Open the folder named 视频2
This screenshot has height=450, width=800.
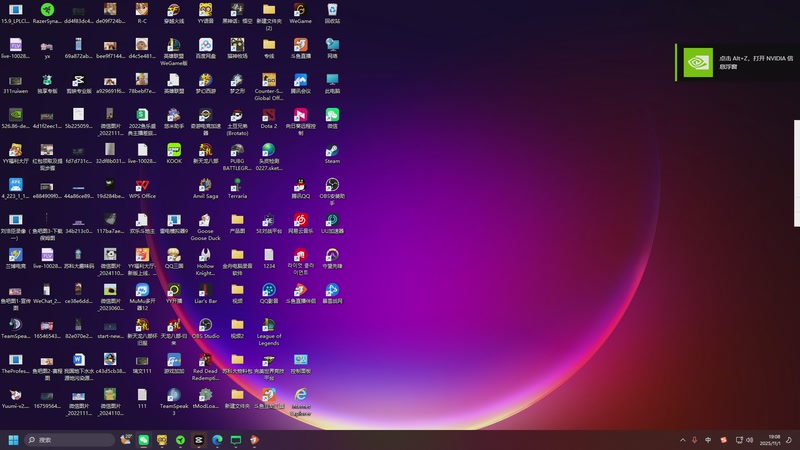coord(237,329)
